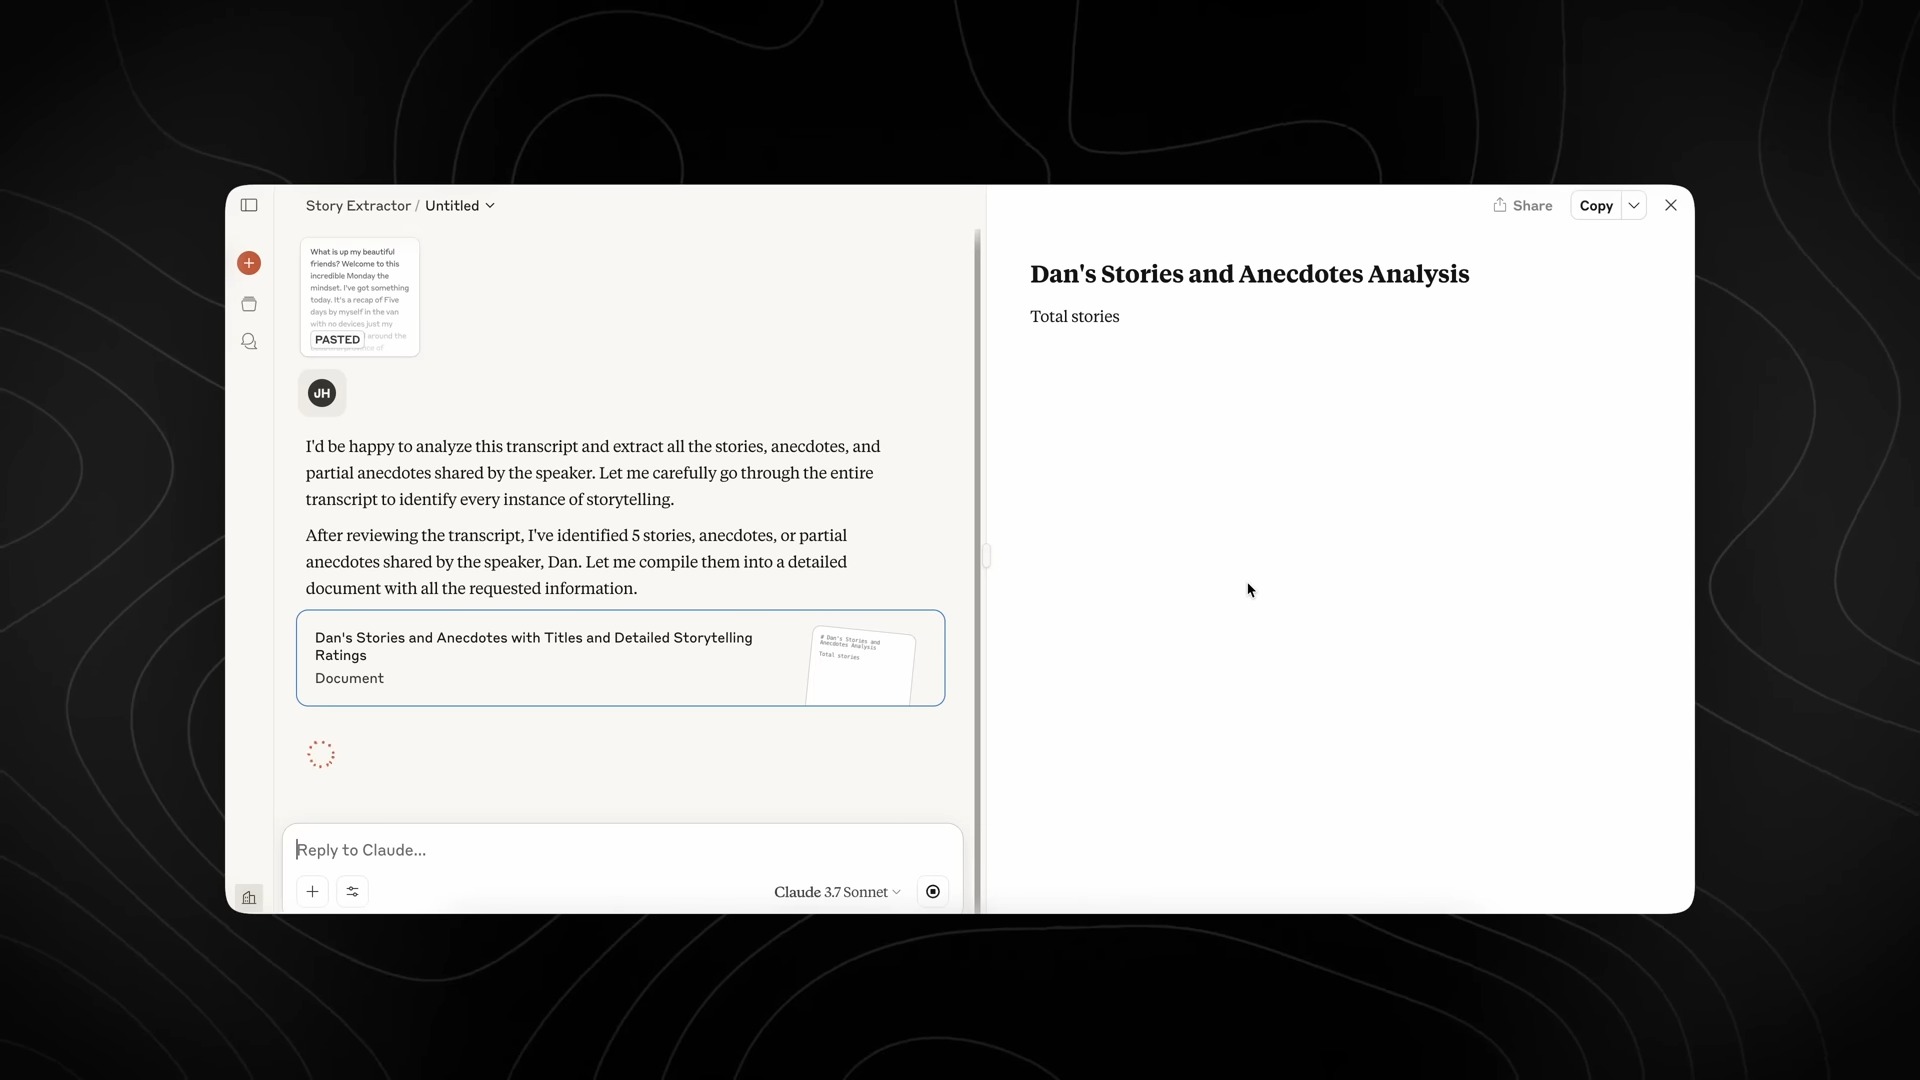Expand the Copy options chevron
Viewport: 1920px width, 1080px height.
[1634, 205]
